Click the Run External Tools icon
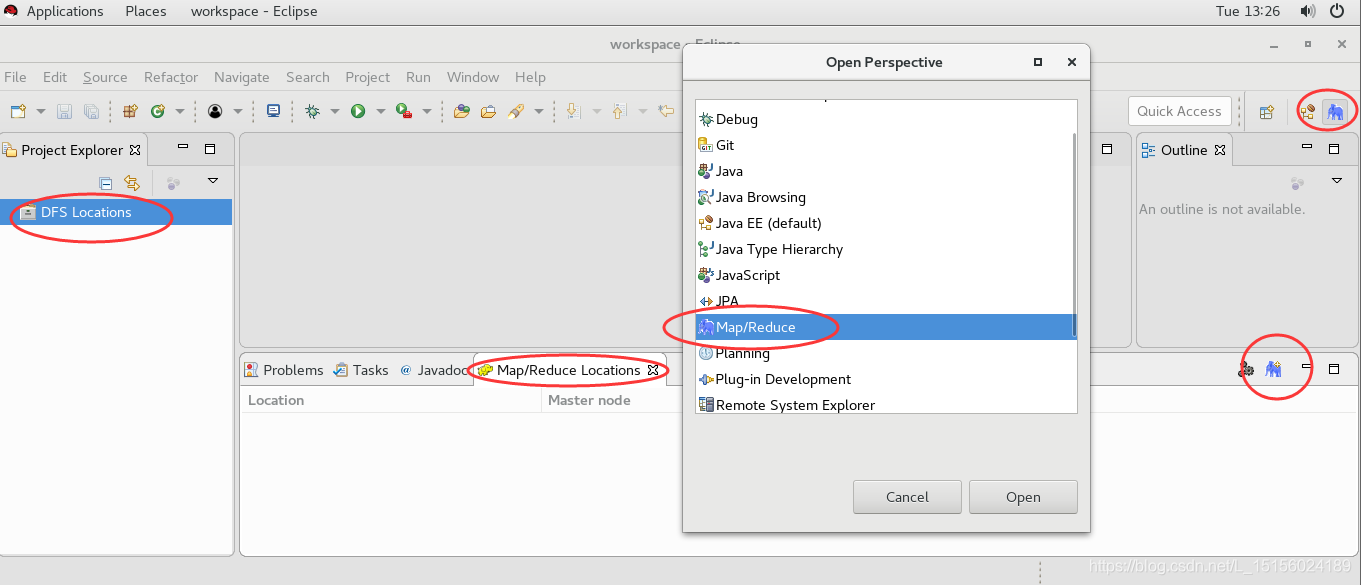1361x585 pixels. tap(404, 112)
